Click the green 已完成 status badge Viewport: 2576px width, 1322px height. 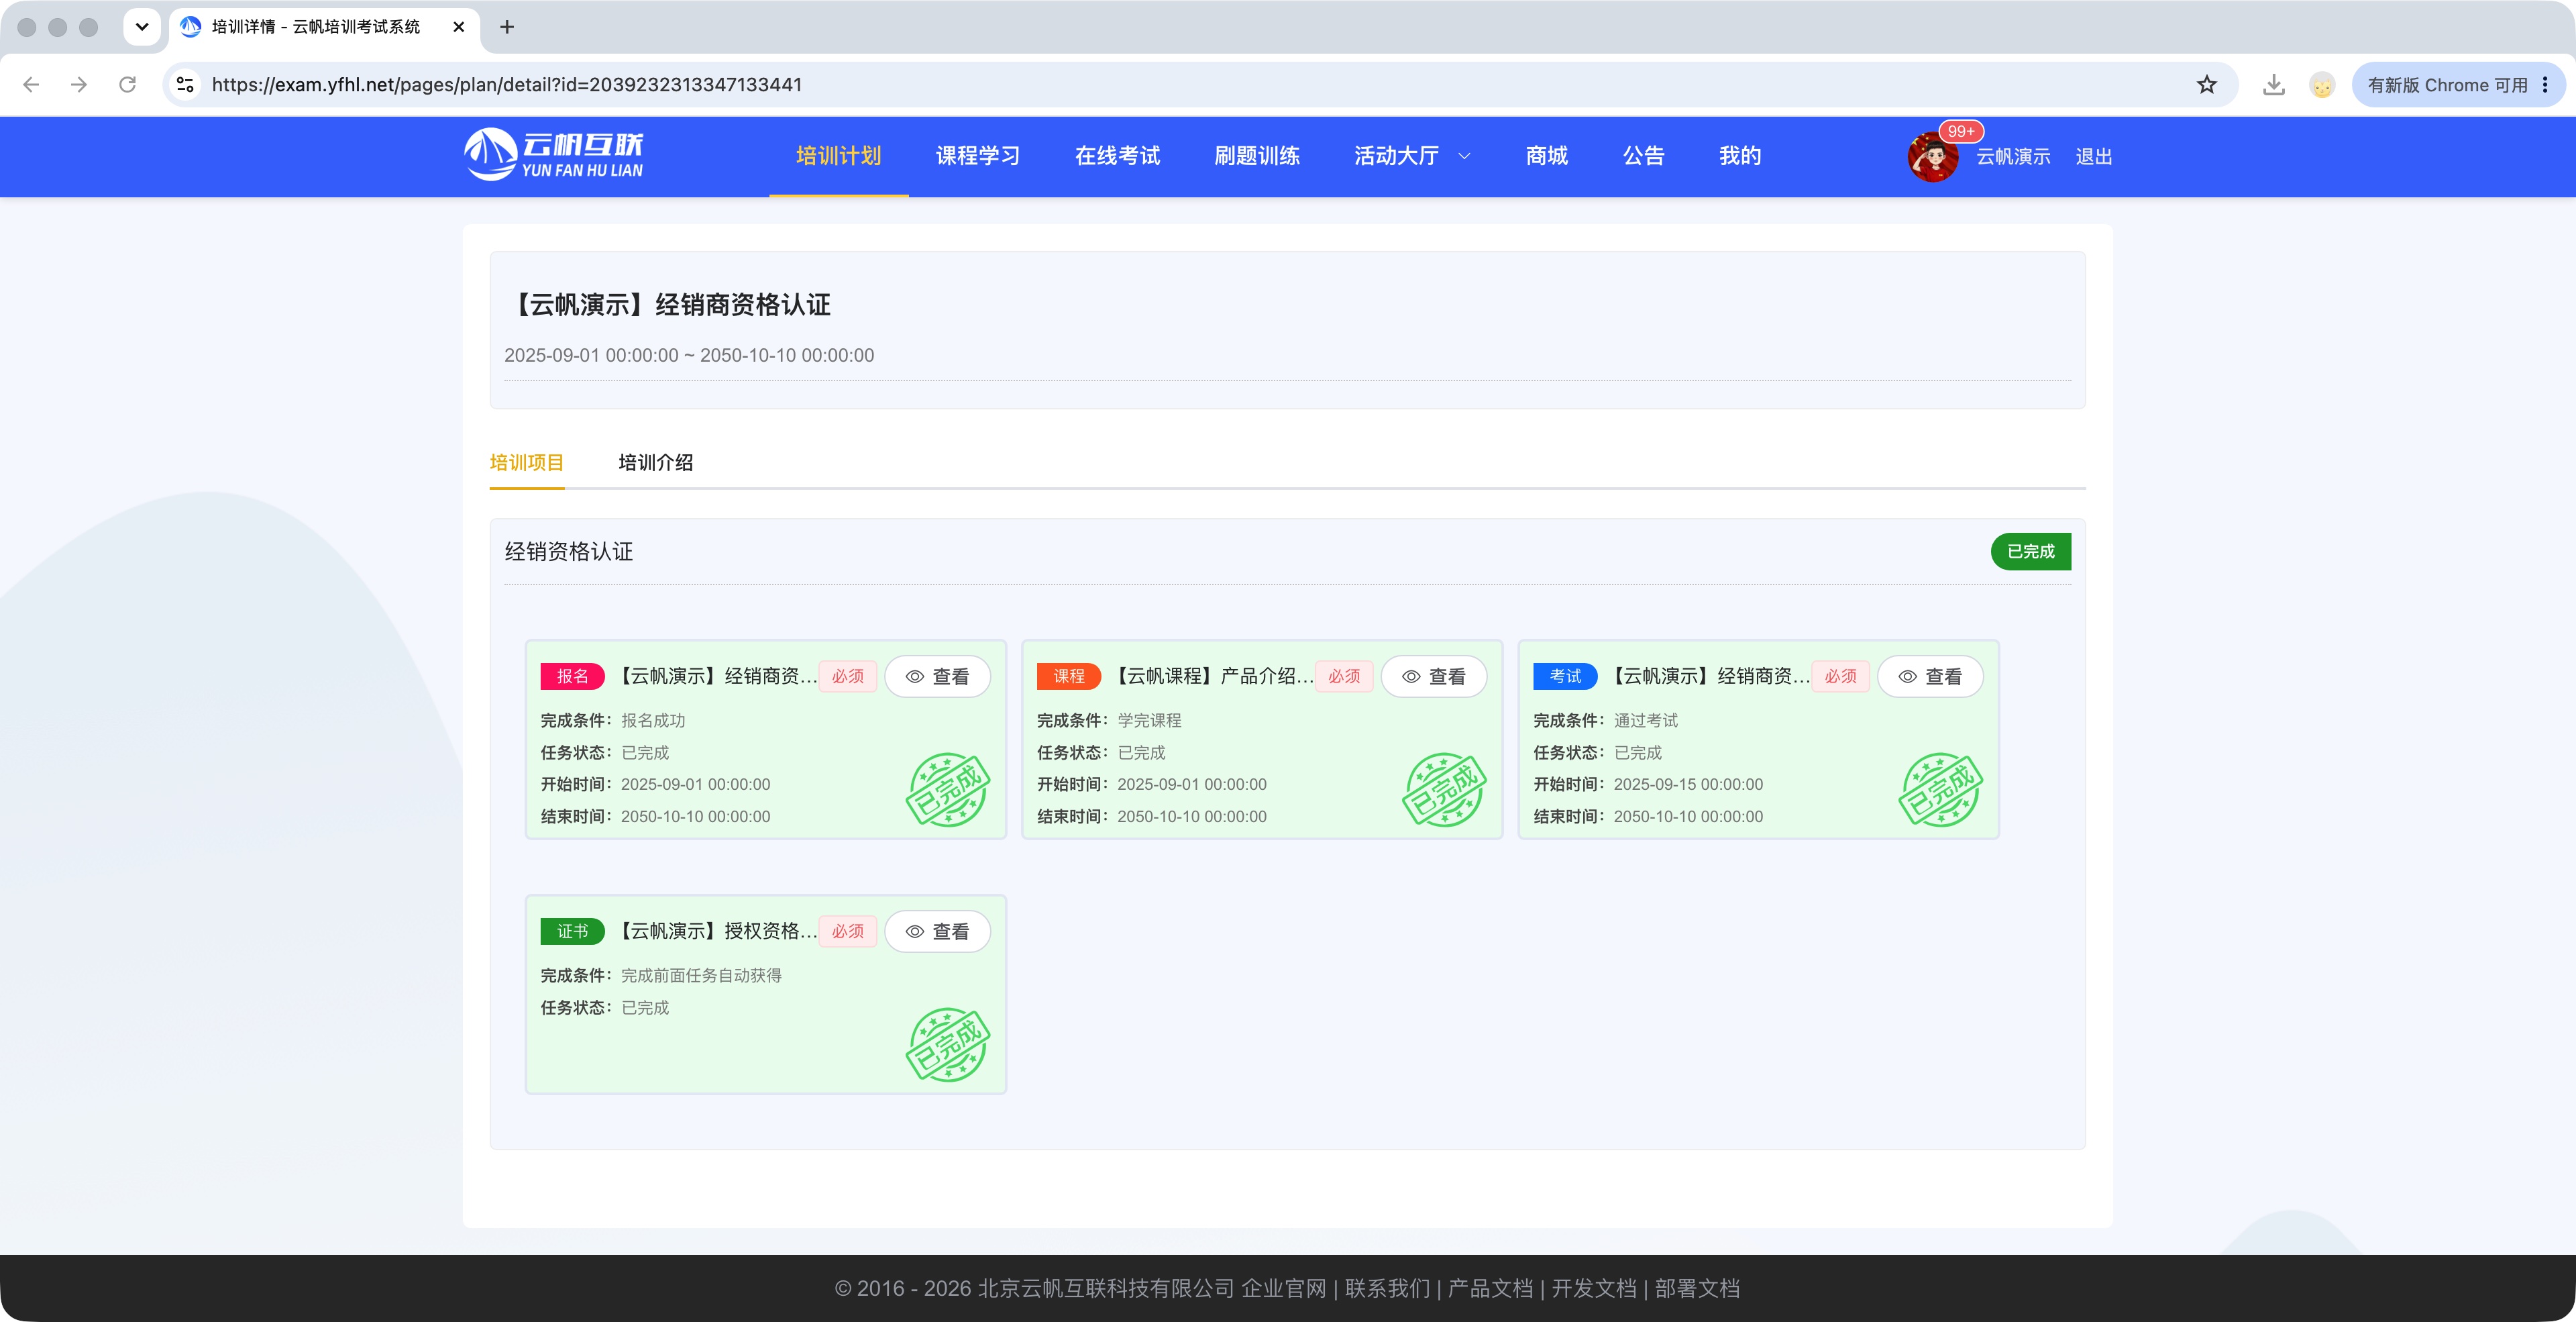click(2030, 552)
